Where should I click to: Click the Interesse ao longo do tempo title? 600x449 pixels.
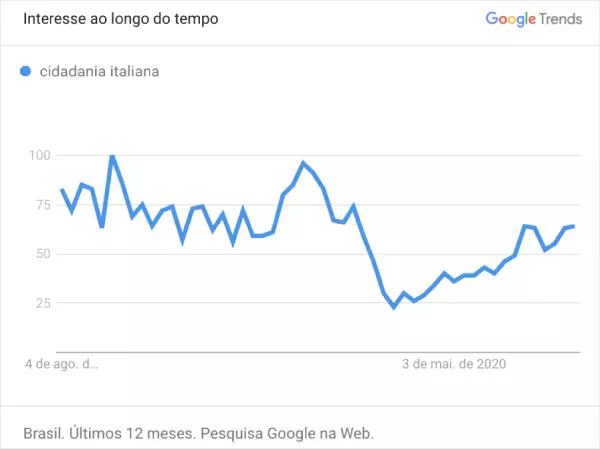point(121,19)
